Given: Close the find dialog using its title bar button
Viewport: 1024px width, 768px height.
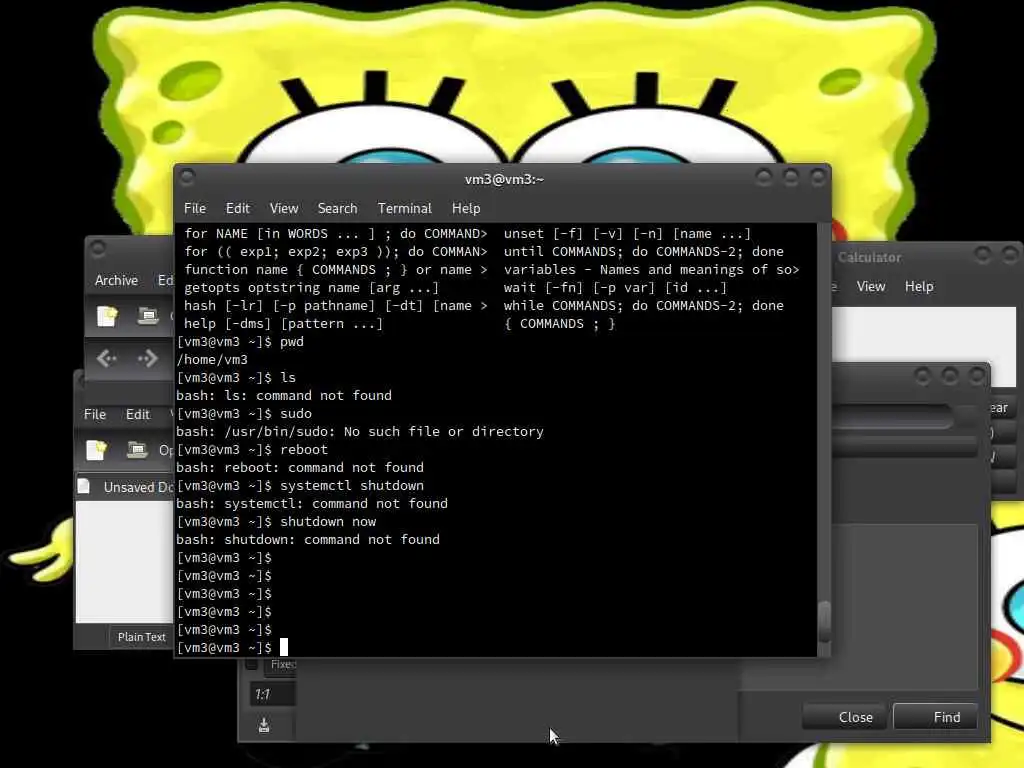Looking at the screenshot, I should tap(976, 376).
